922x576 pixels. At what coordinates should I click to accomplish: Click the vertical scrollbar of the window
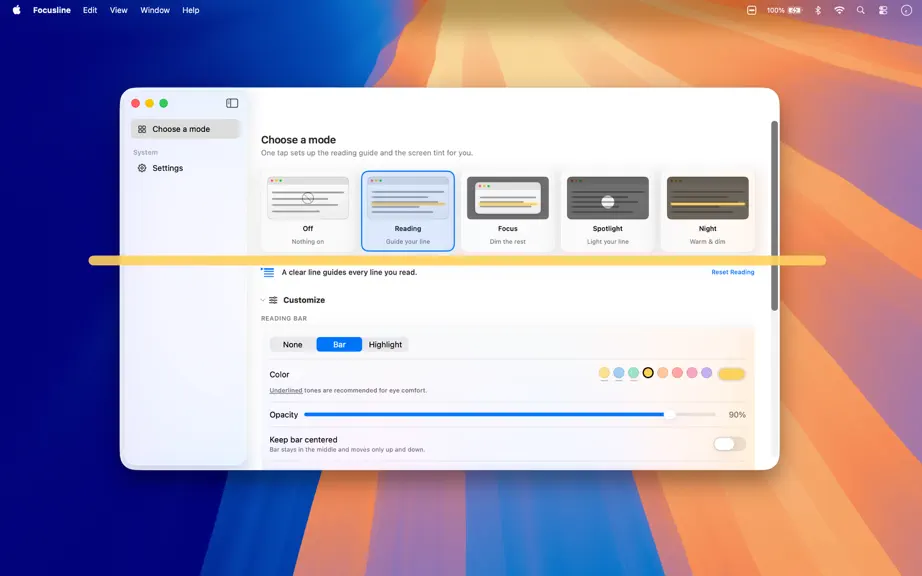[774, 216]
